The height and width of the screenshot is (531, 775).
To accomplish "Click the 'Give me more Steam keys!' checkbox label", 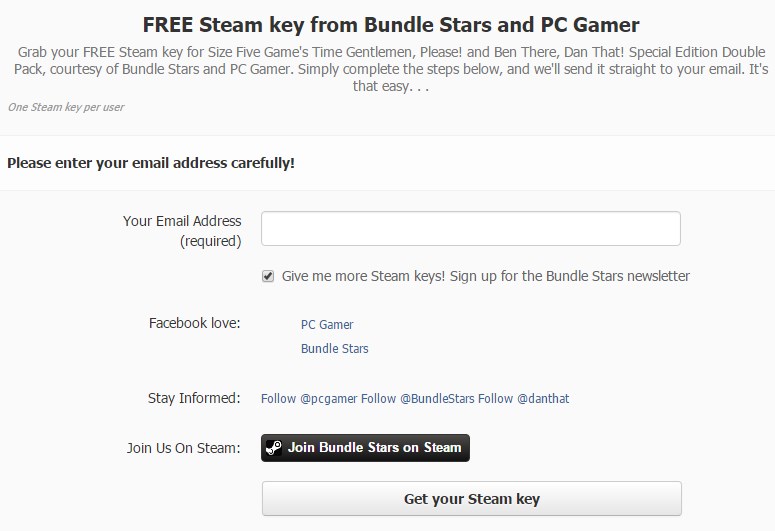I will (x=485, y=276).
